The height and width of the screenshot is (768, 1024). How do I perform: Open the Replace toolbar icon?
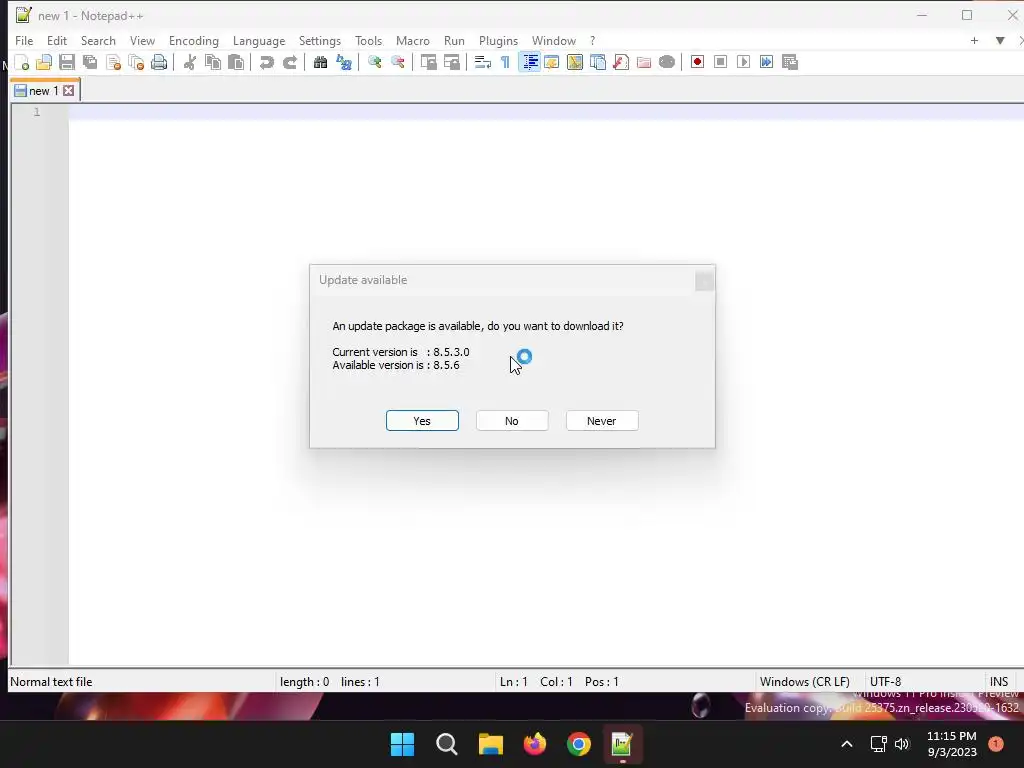[x=344, y=62]
